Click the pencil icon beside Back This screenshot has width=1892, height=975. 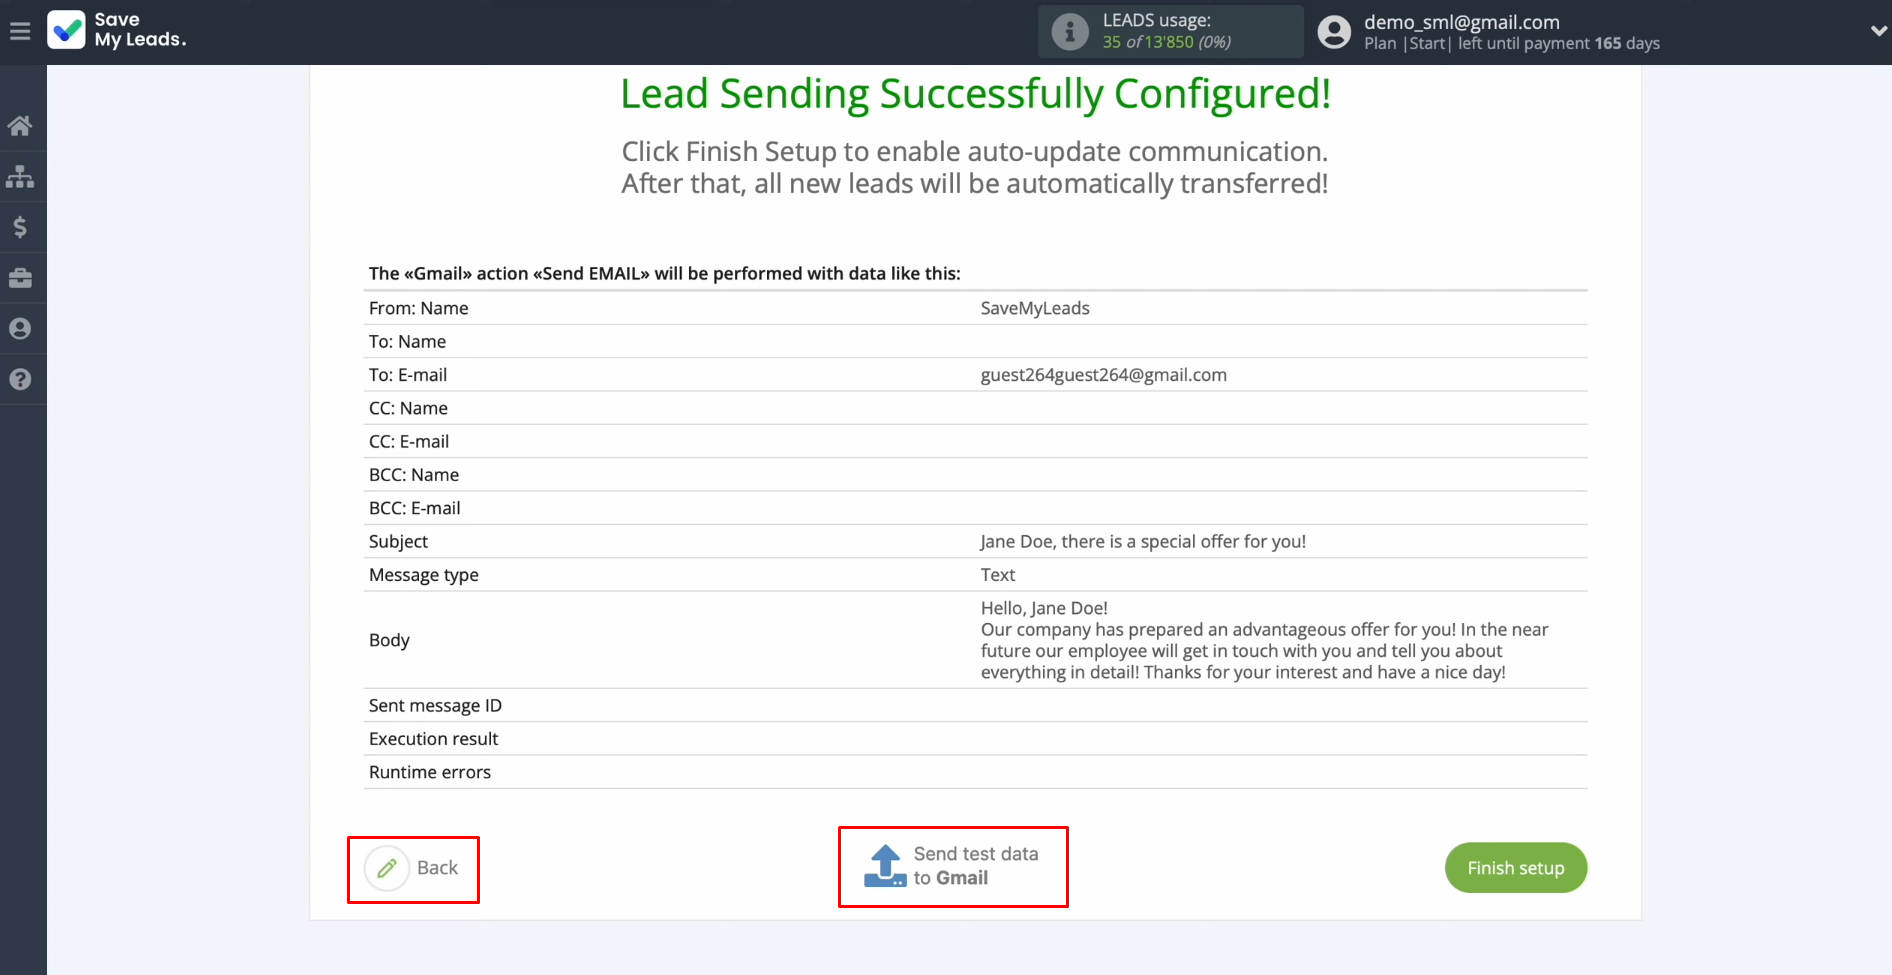point(387,868)
